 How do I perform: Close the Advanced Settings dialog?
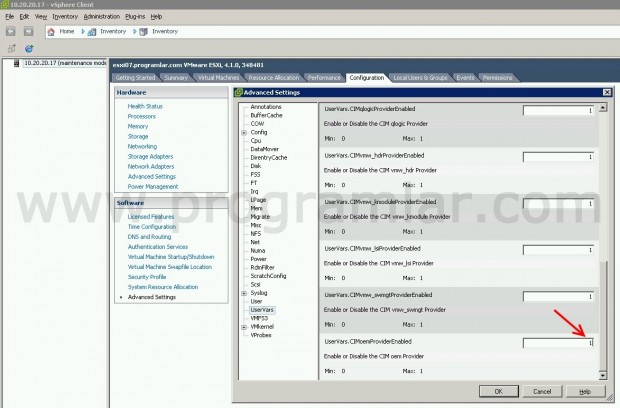[x=607, y=92]
